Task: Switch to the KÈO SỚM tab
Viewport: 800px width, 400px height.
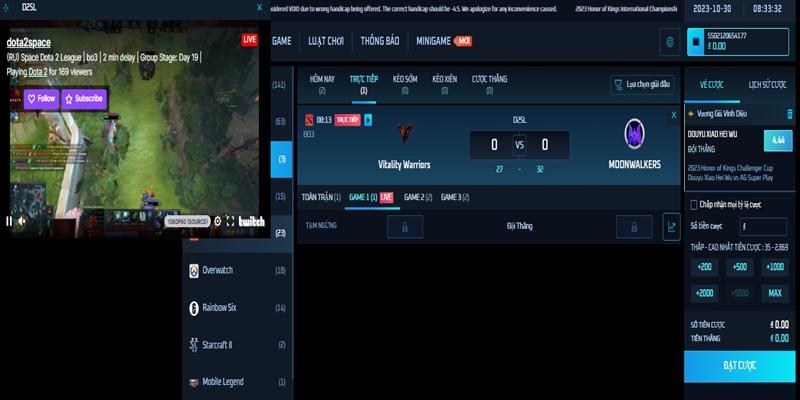Action: coord(405,84)
